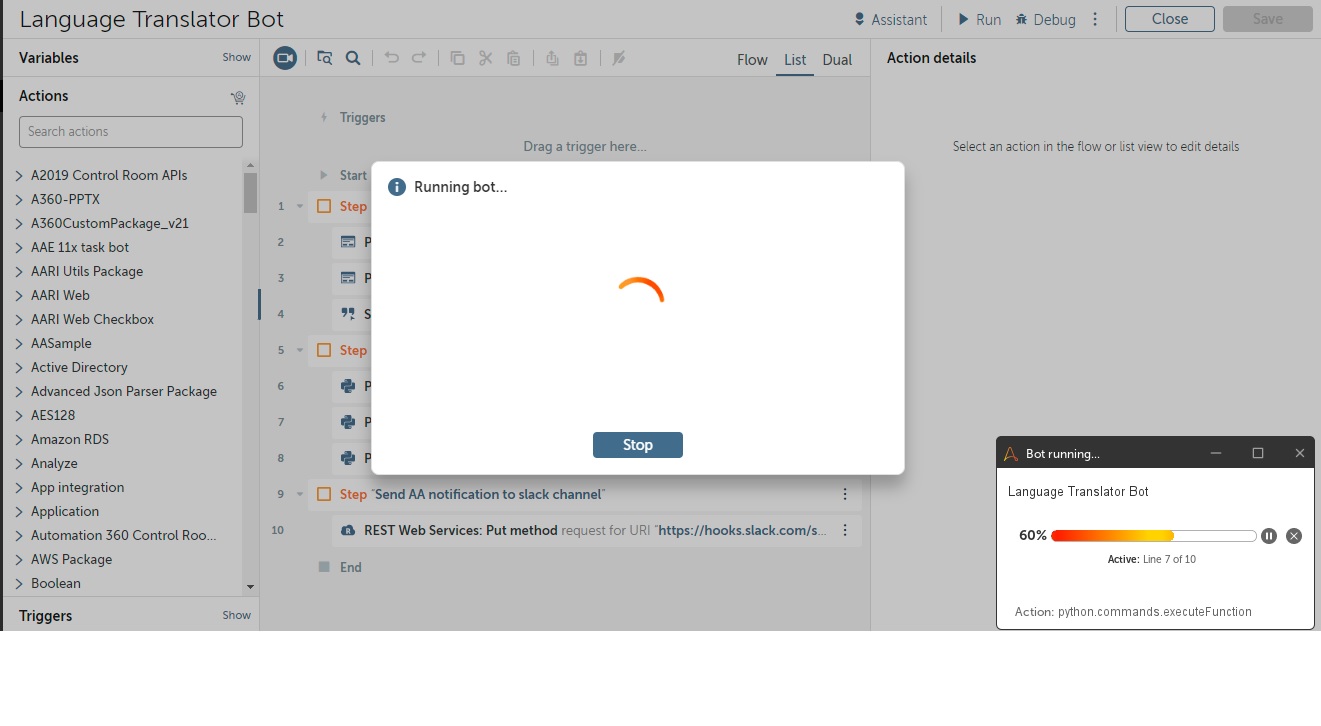Screen dimensions: 1321x726
Task: Show the Triggers panel at bottom left
Action: (237, 615)
